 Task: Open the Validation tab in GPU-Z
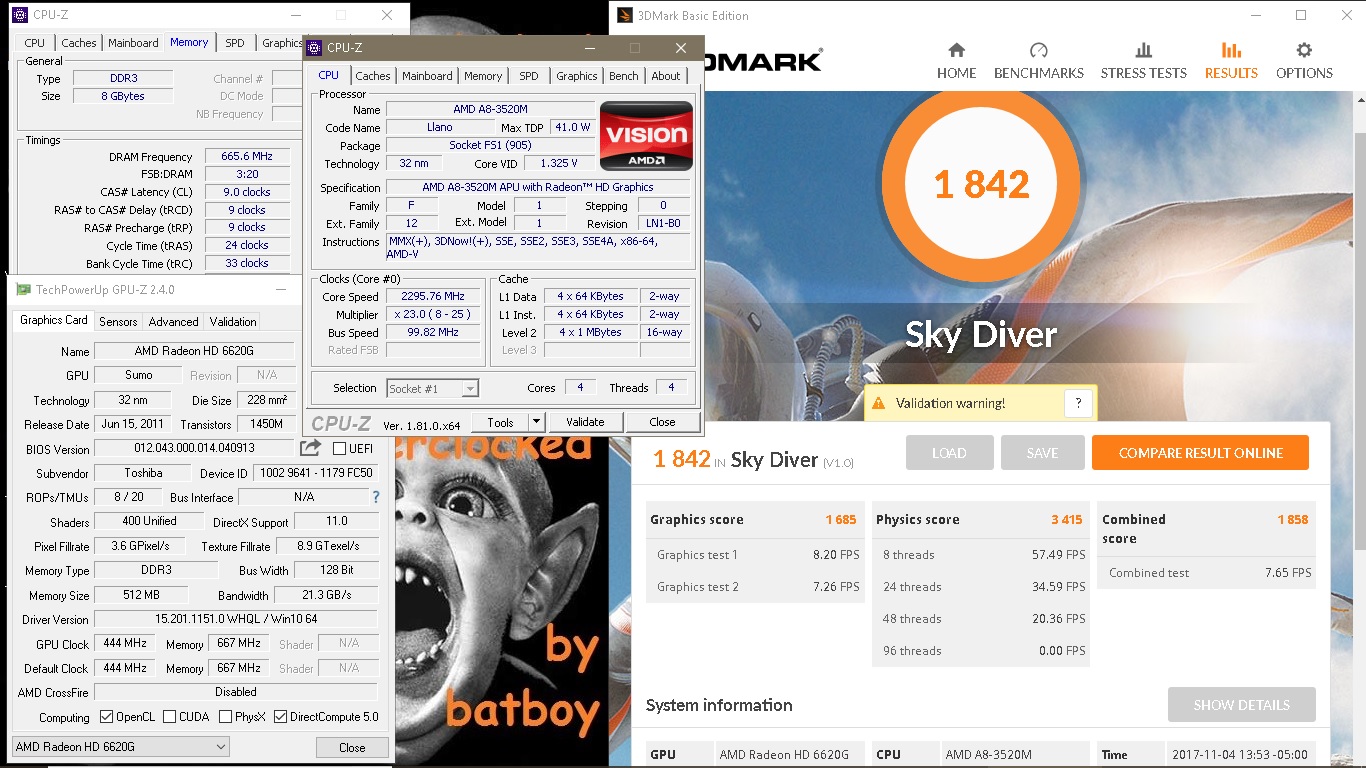233,322
